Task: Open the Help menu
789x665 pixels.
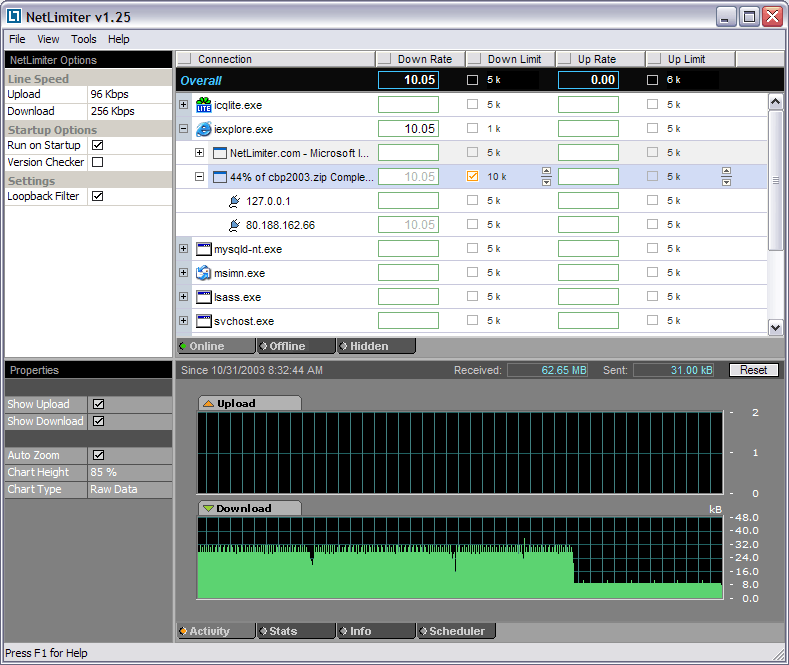Action: pyautogui.click(x=119, y=39)
